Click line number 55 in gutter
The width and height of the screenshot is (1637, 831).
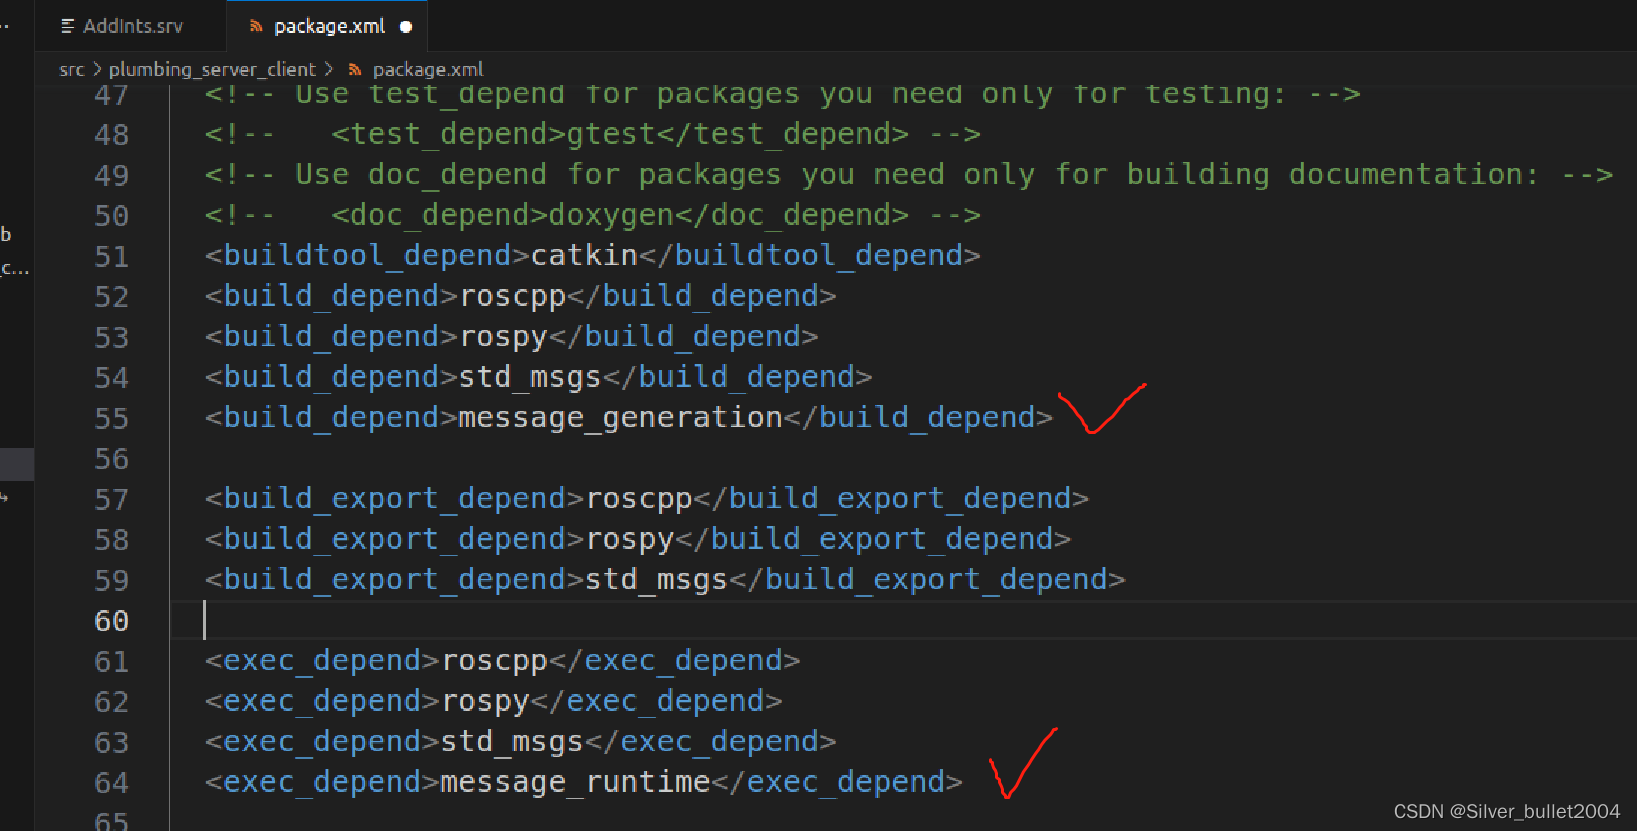coord(112,418)
